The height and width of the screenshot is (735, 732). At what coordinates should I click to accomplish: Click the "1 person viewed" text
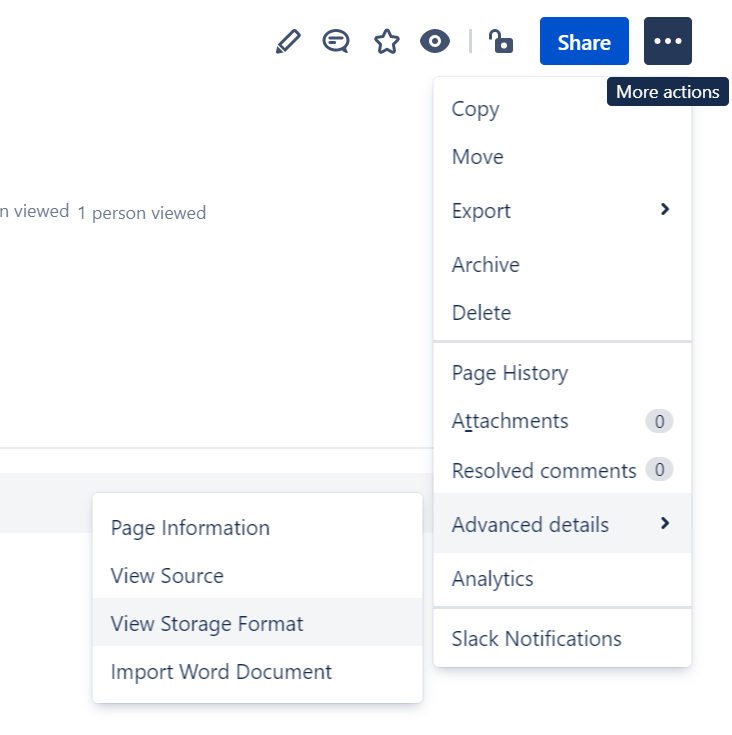(142, 213)
